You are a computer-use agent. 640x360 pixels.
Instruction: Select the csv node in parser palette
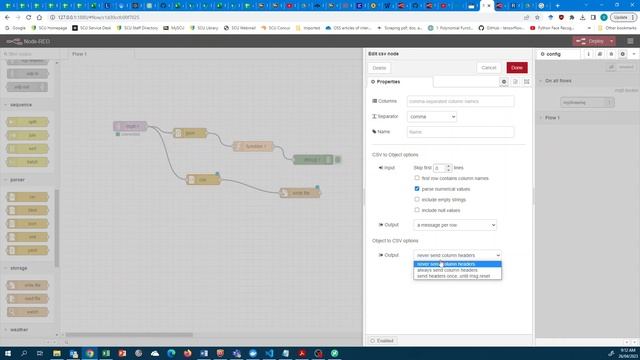click(28, 197)
